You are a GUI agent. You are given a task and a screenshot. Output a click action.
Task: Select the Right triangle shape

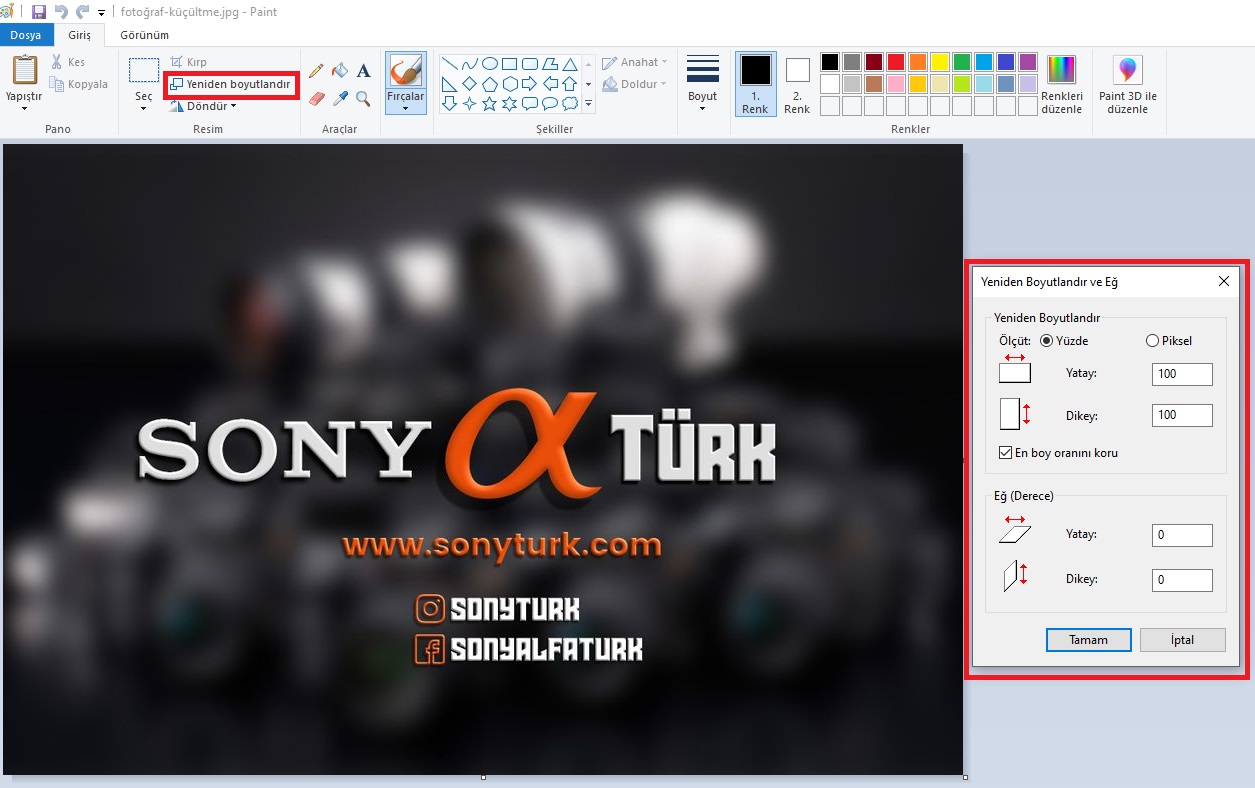449,83
